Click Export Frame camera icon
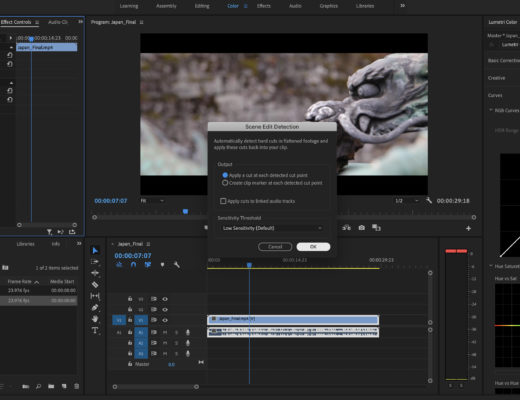The height and width of the screenshot is (400, 520). 362,228
